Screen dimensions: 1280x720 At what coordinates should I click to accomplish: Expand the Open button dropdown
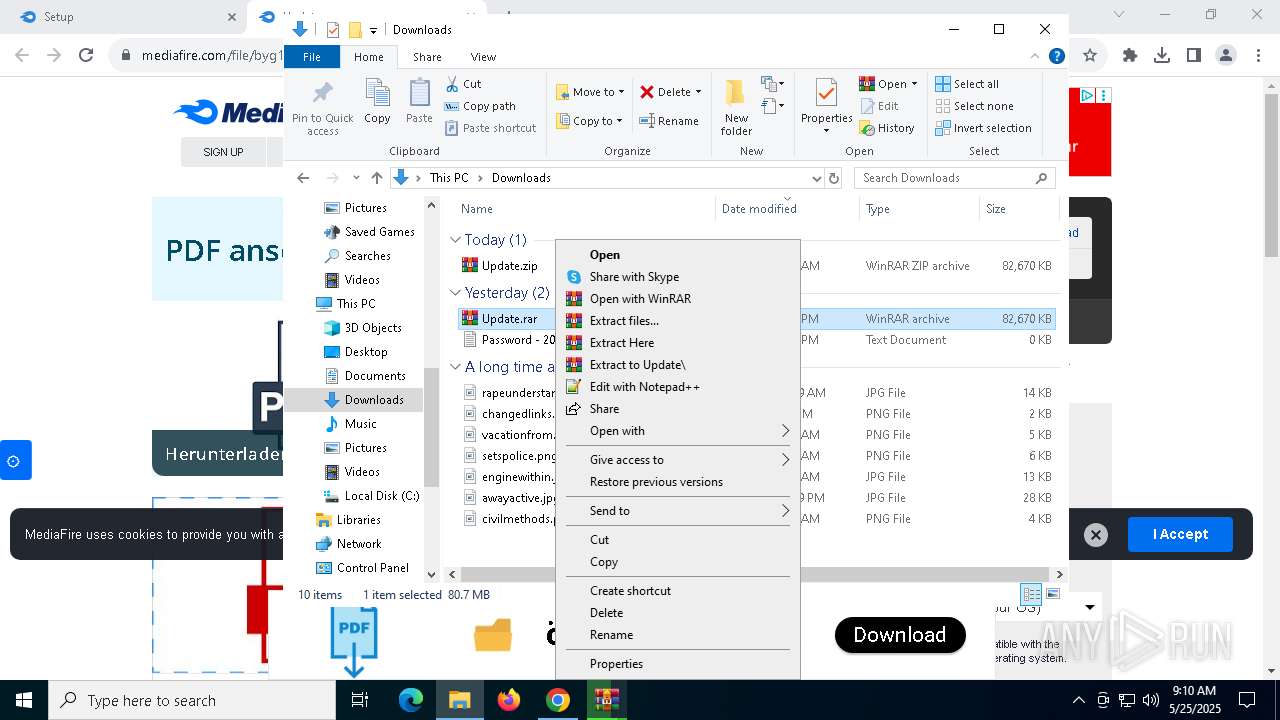coord(913,84)
